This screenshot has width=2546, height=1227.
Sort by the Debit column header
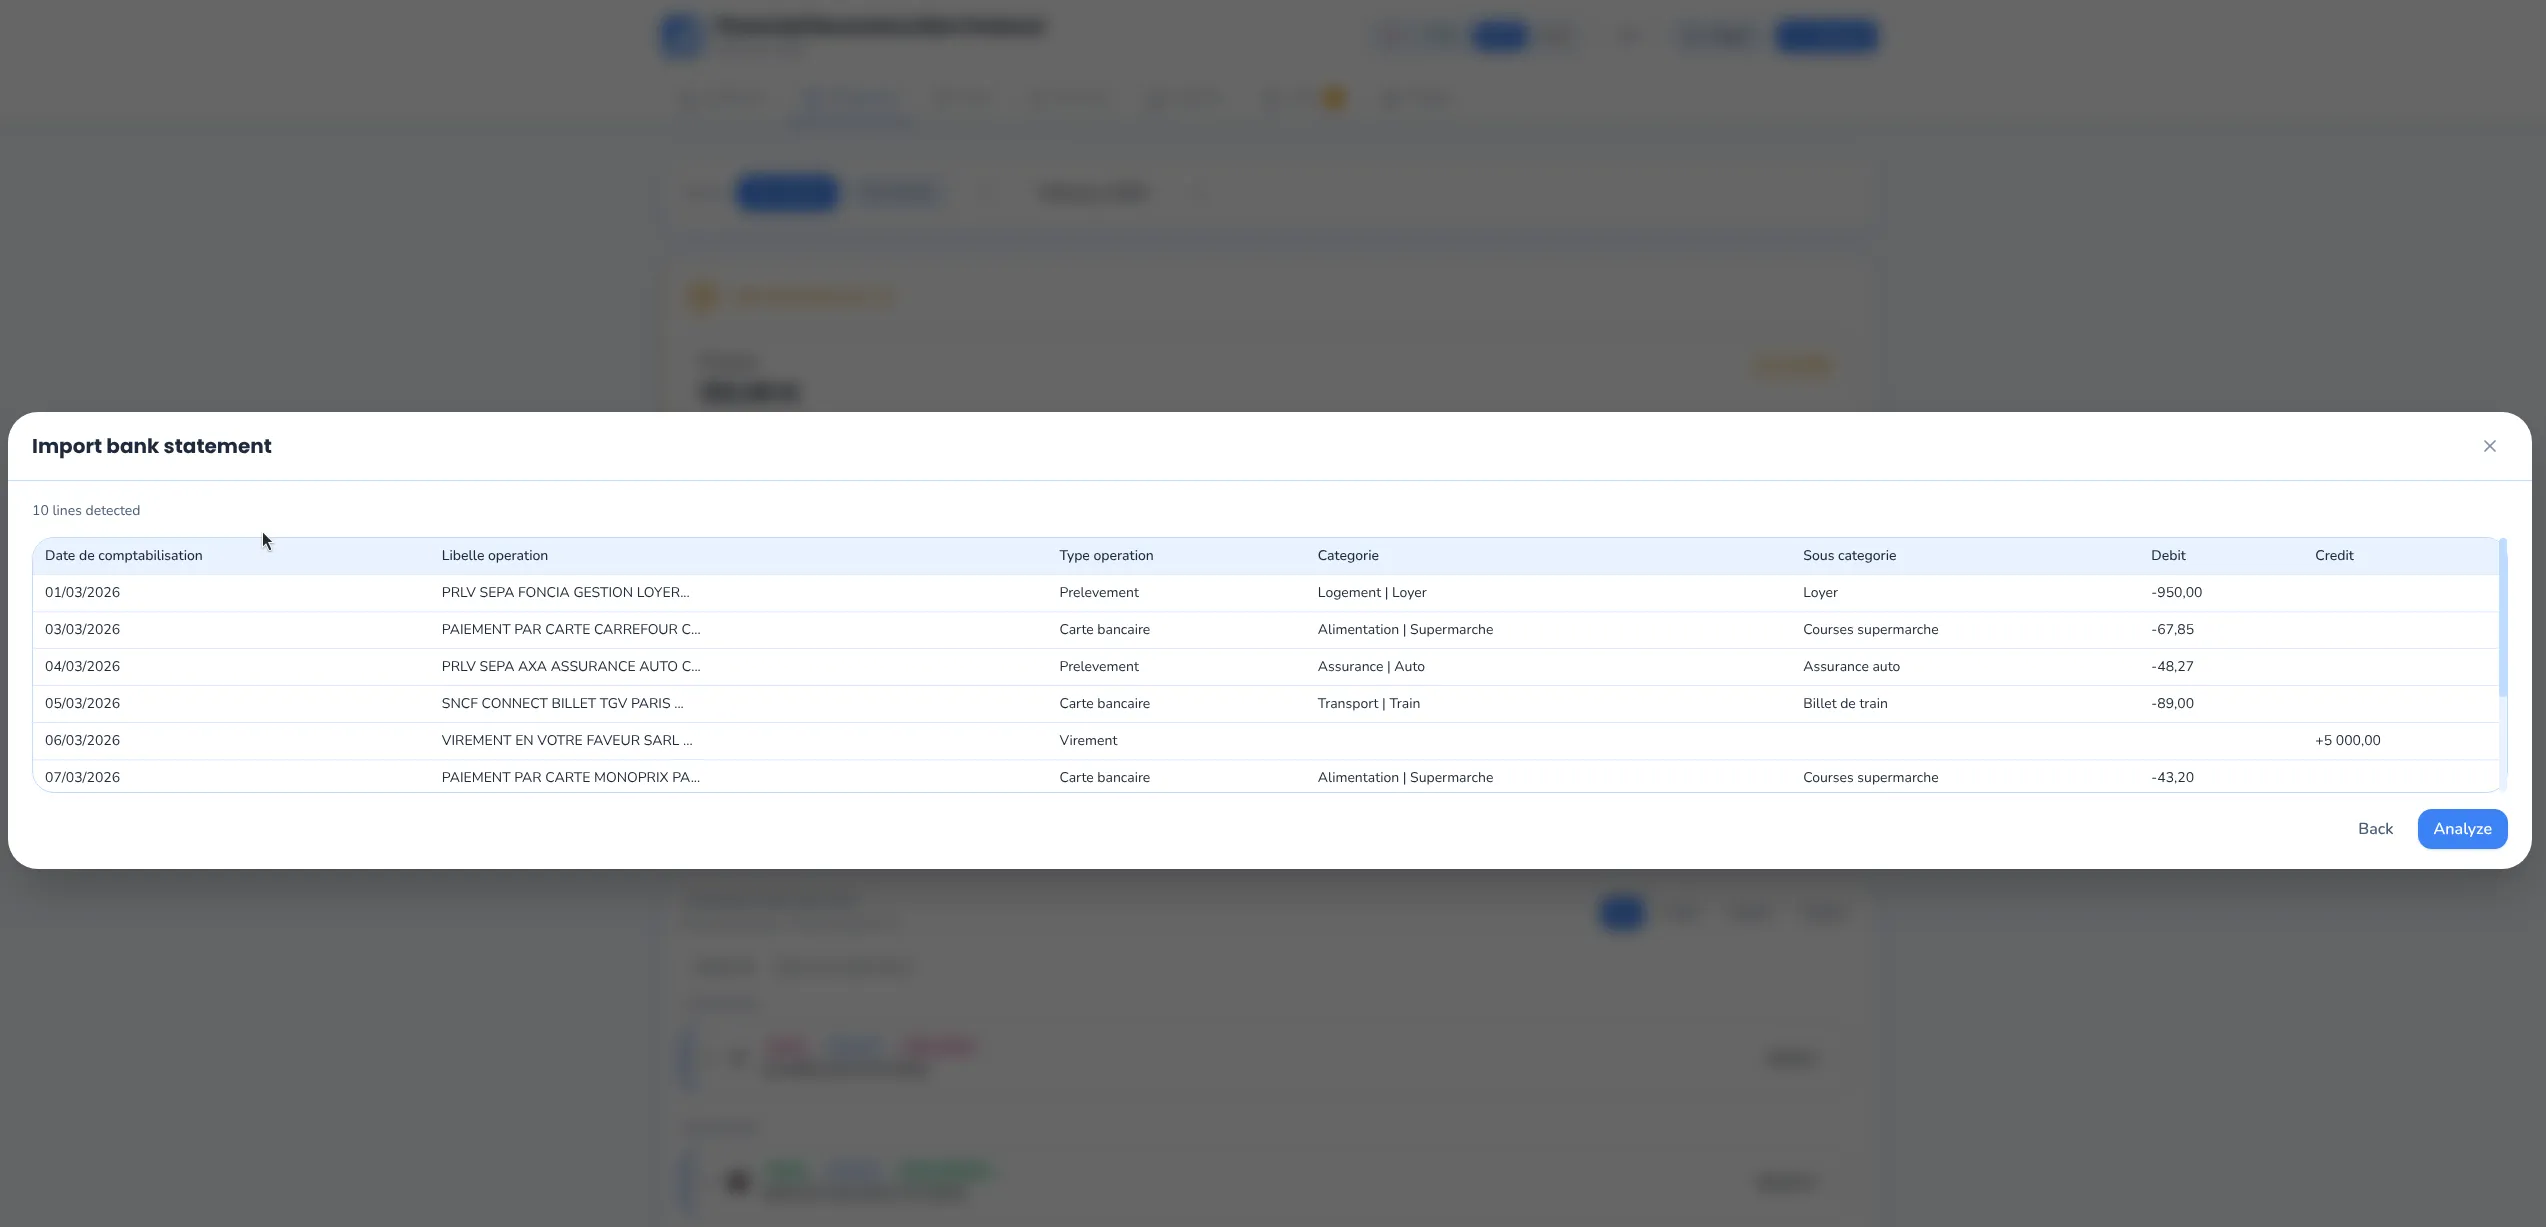2167,555
